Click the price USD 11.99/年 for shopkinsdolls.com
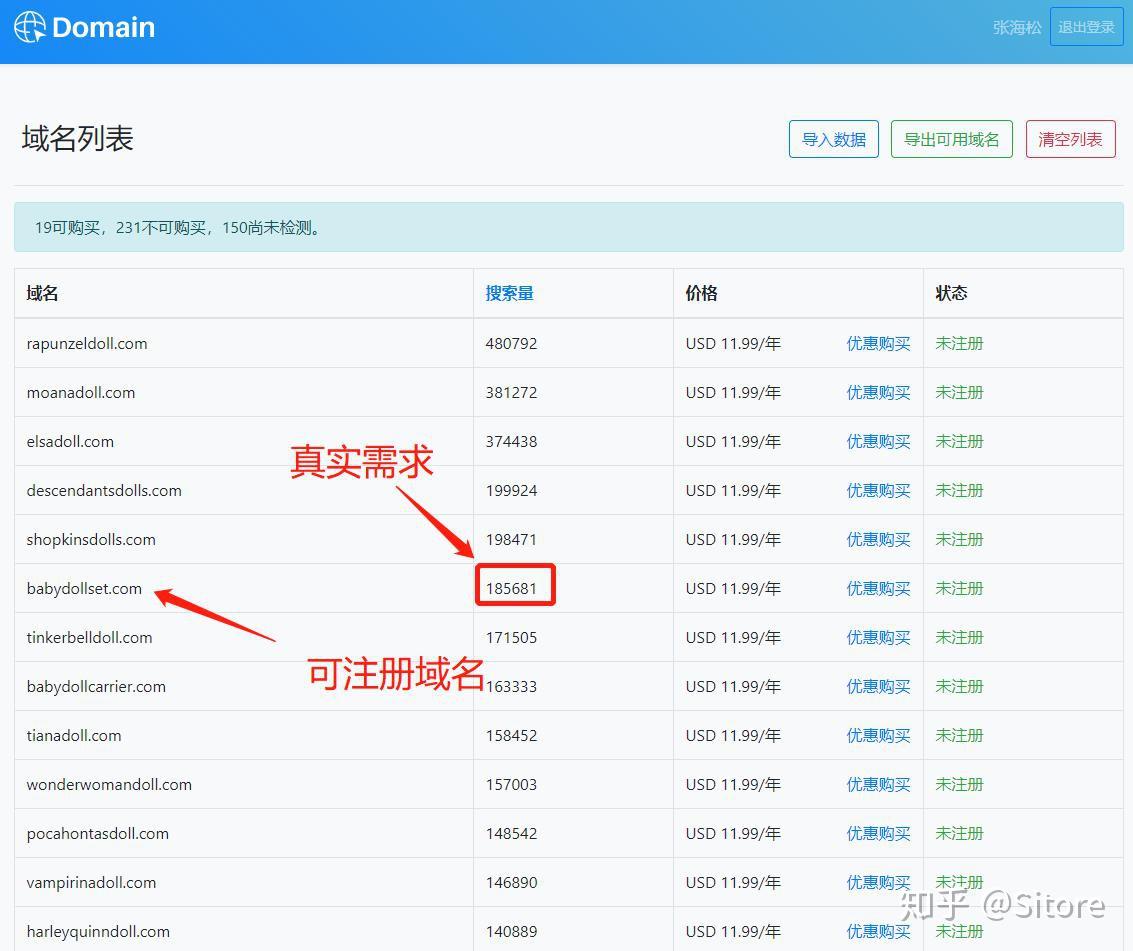The width and height of the screenshot is (1133, 951). [733, 540]
